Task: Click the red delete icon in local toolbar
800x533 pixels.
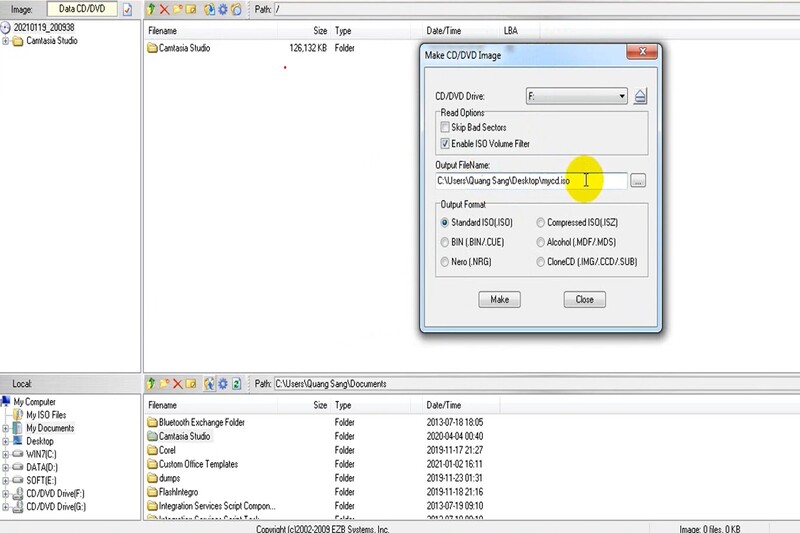Action: (178, 383)
